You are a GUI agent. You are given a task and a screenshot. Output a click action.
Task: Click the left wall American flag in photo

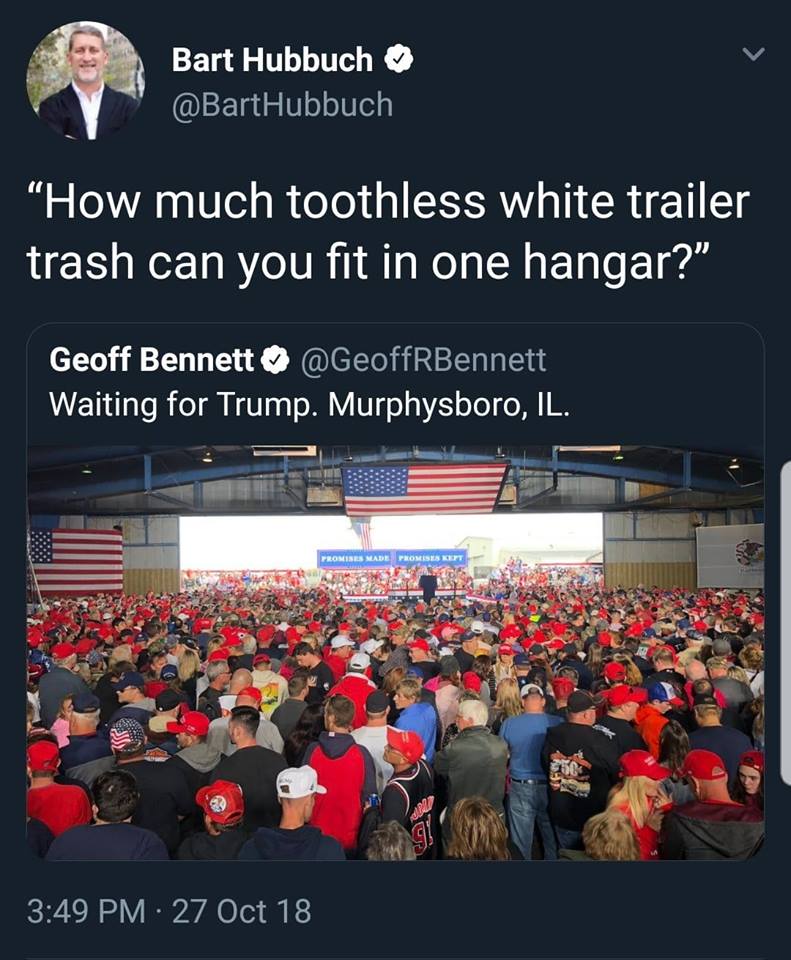[76, 561]
